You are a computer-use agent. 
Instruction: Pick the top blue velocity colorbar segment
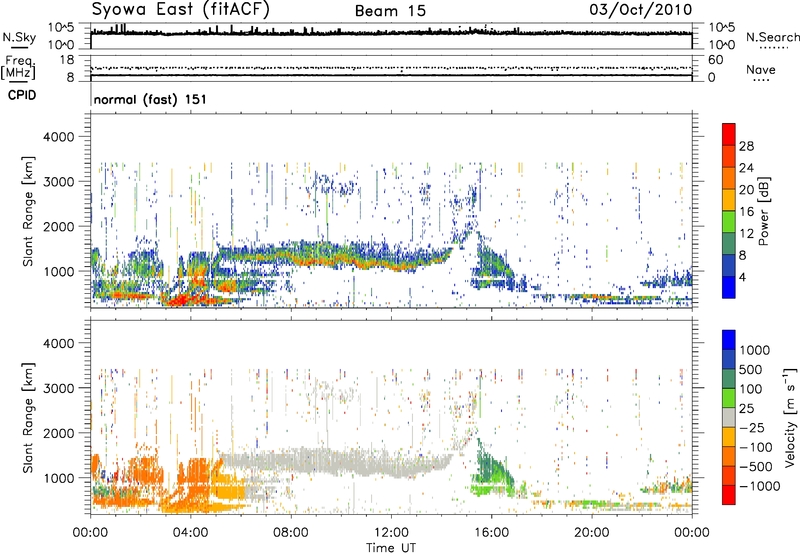pyautogui.click(x=729, y=340)
